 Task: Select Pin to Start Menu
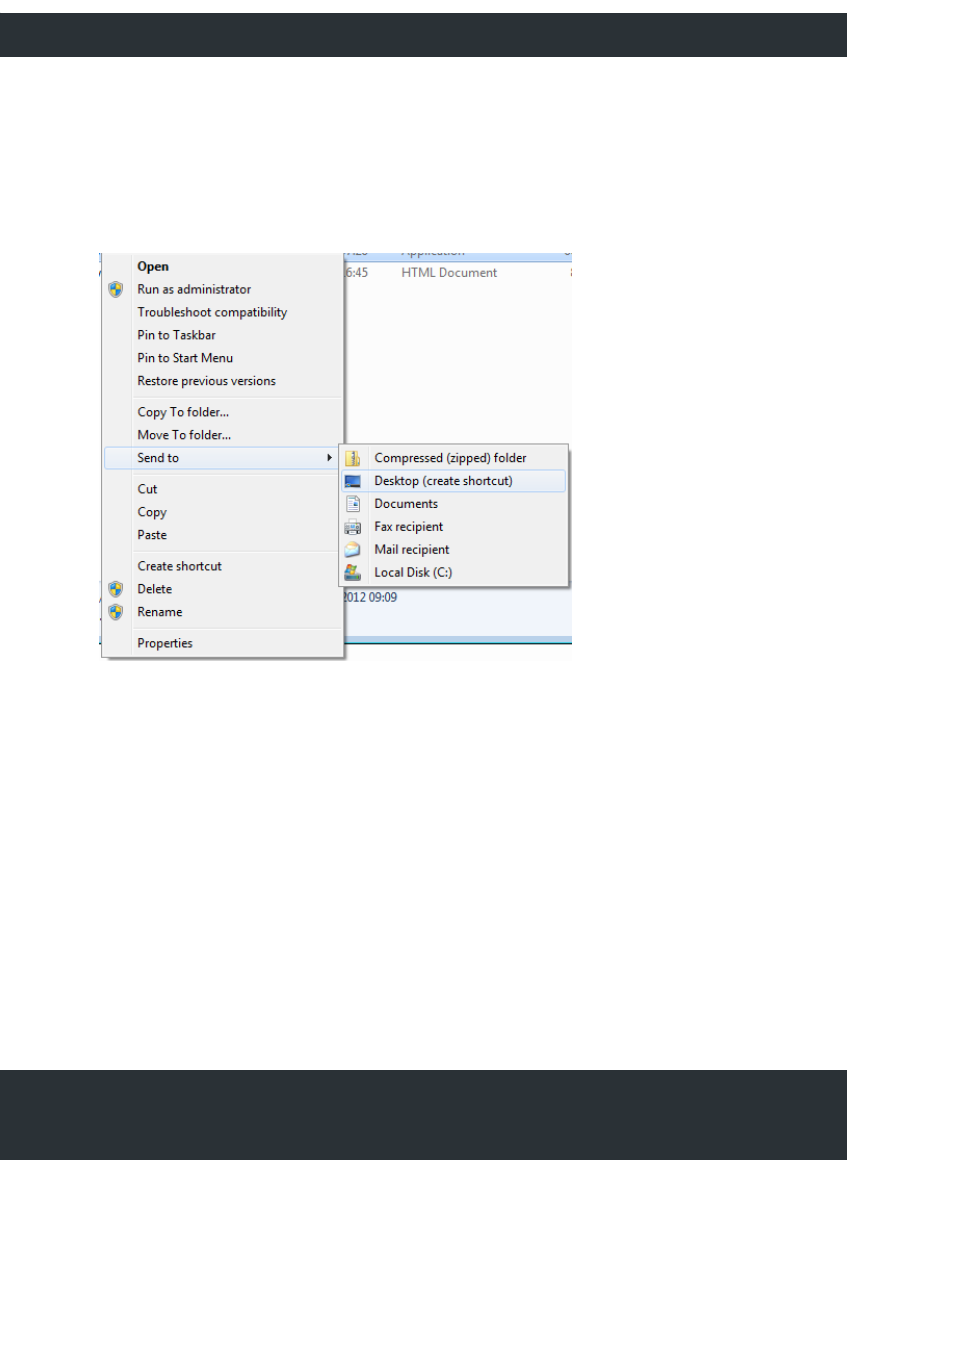tap(223, 359)
